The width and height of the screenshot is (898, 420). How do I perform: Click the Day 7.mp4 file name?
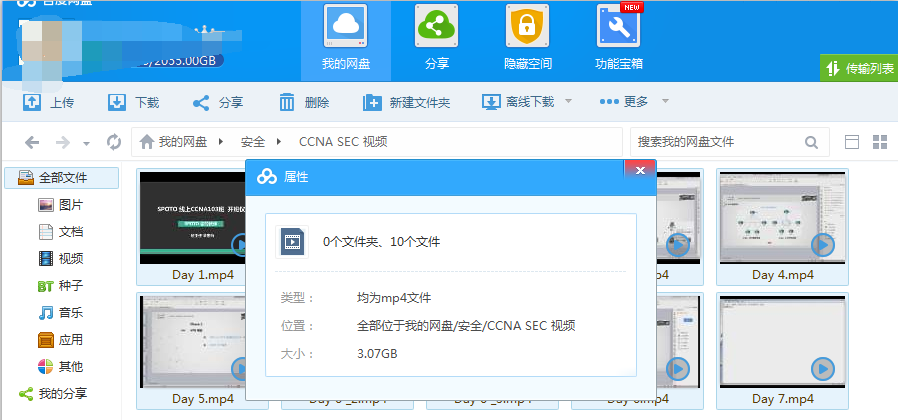tap(783, 399)
